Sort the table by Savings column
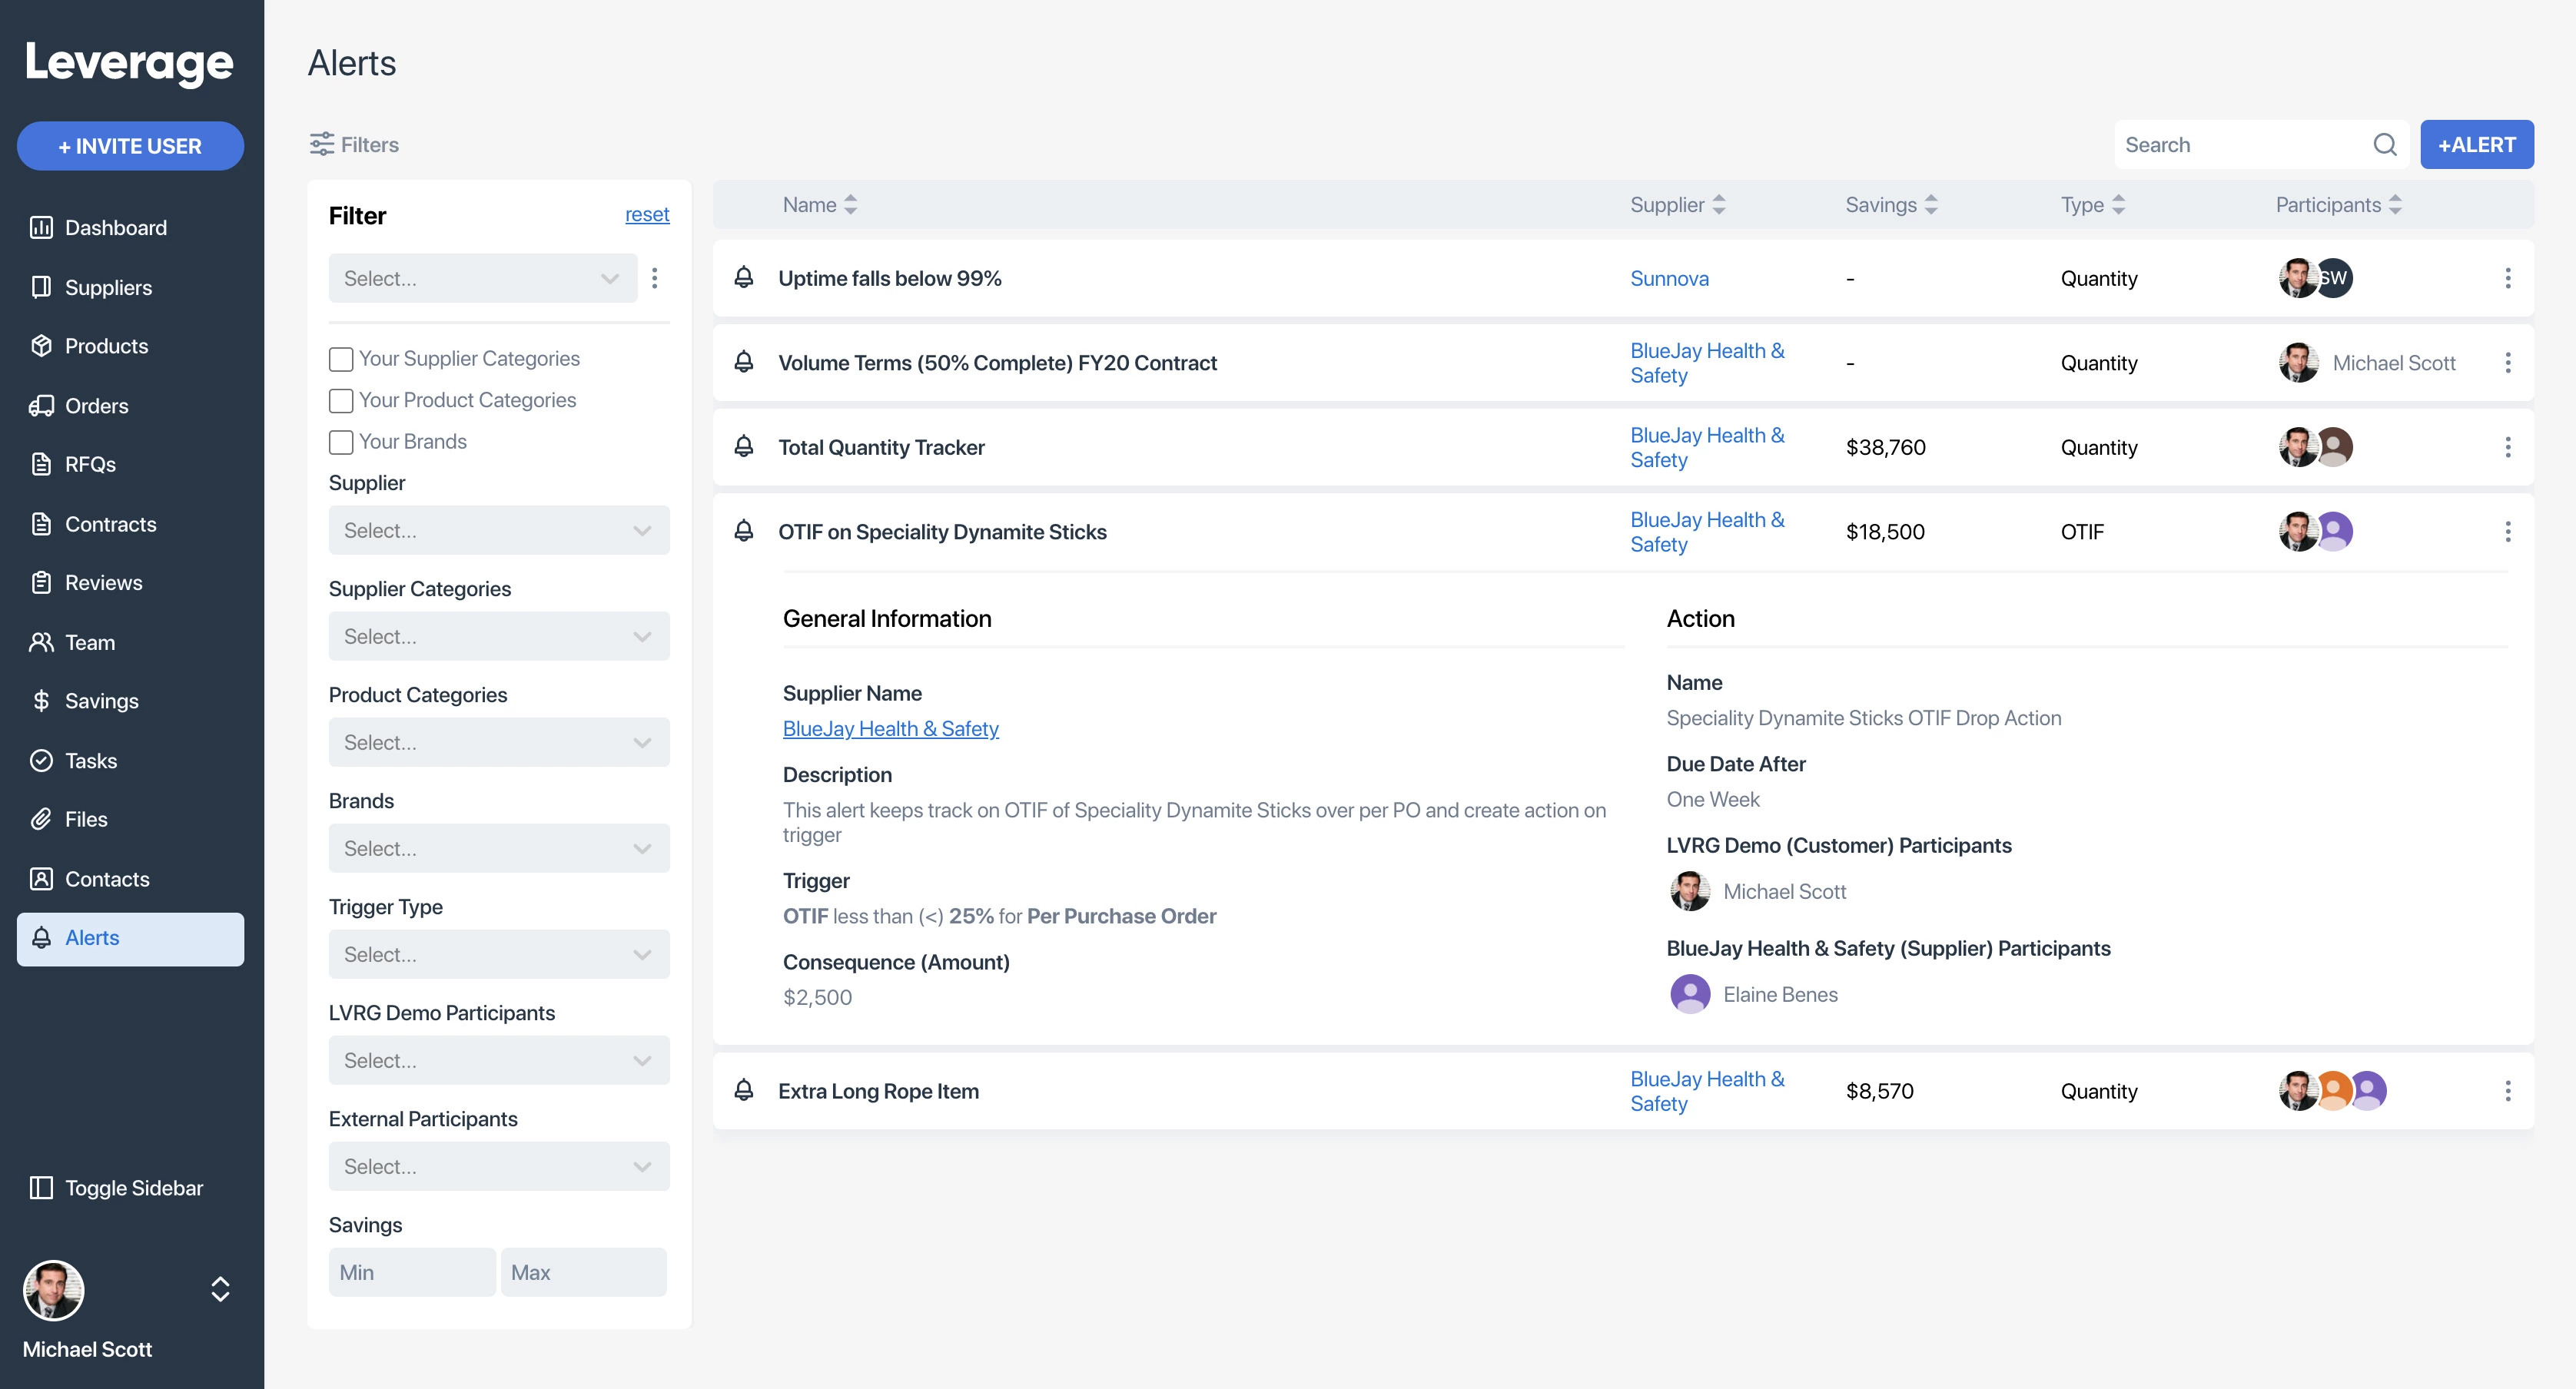Screen dimensions: 2576x1389 pyautogui.click(x=1892, y=205)
